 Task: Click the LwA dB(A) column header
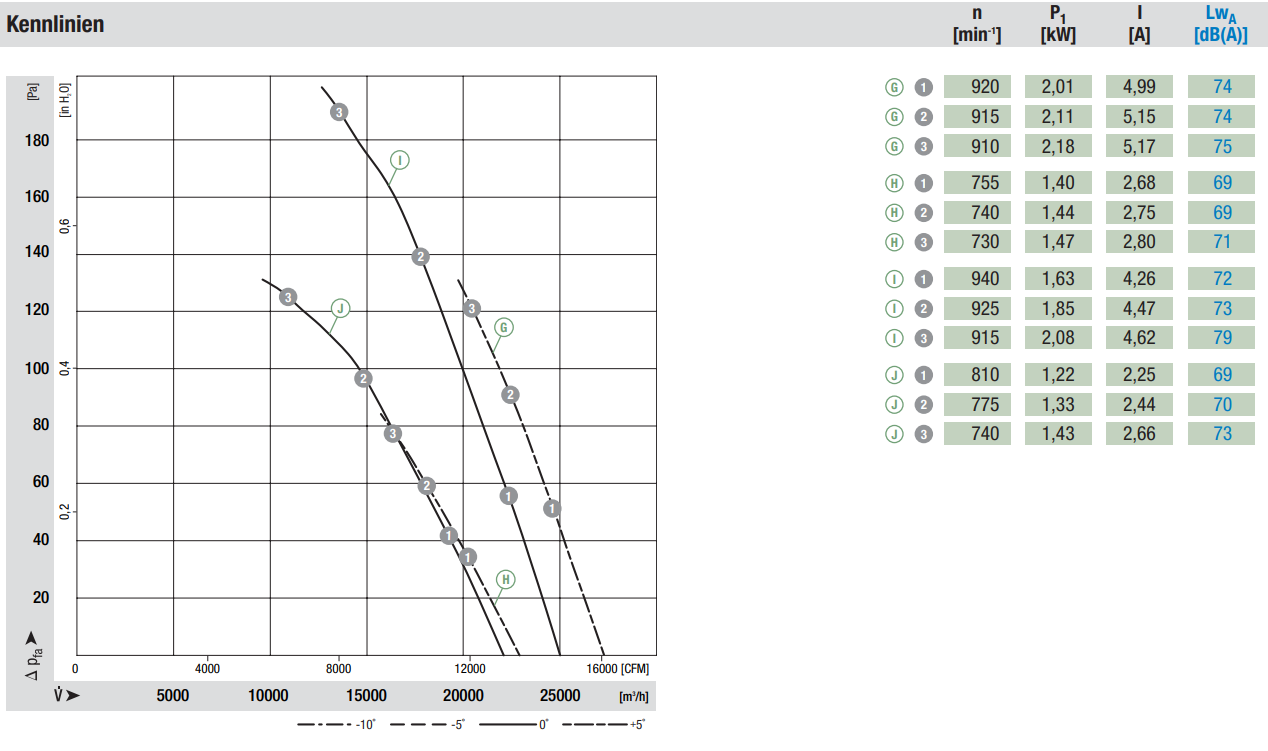pos(1220,24)
